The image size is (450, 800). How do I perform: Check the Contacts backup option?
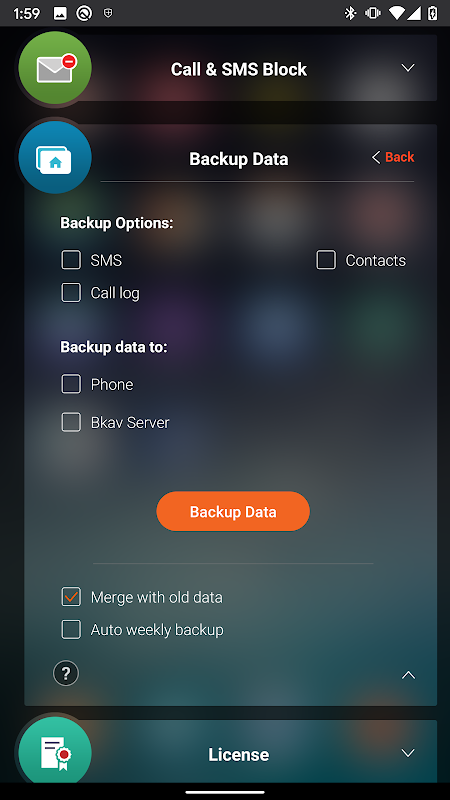pyautogui.click(x=326, y=260)
